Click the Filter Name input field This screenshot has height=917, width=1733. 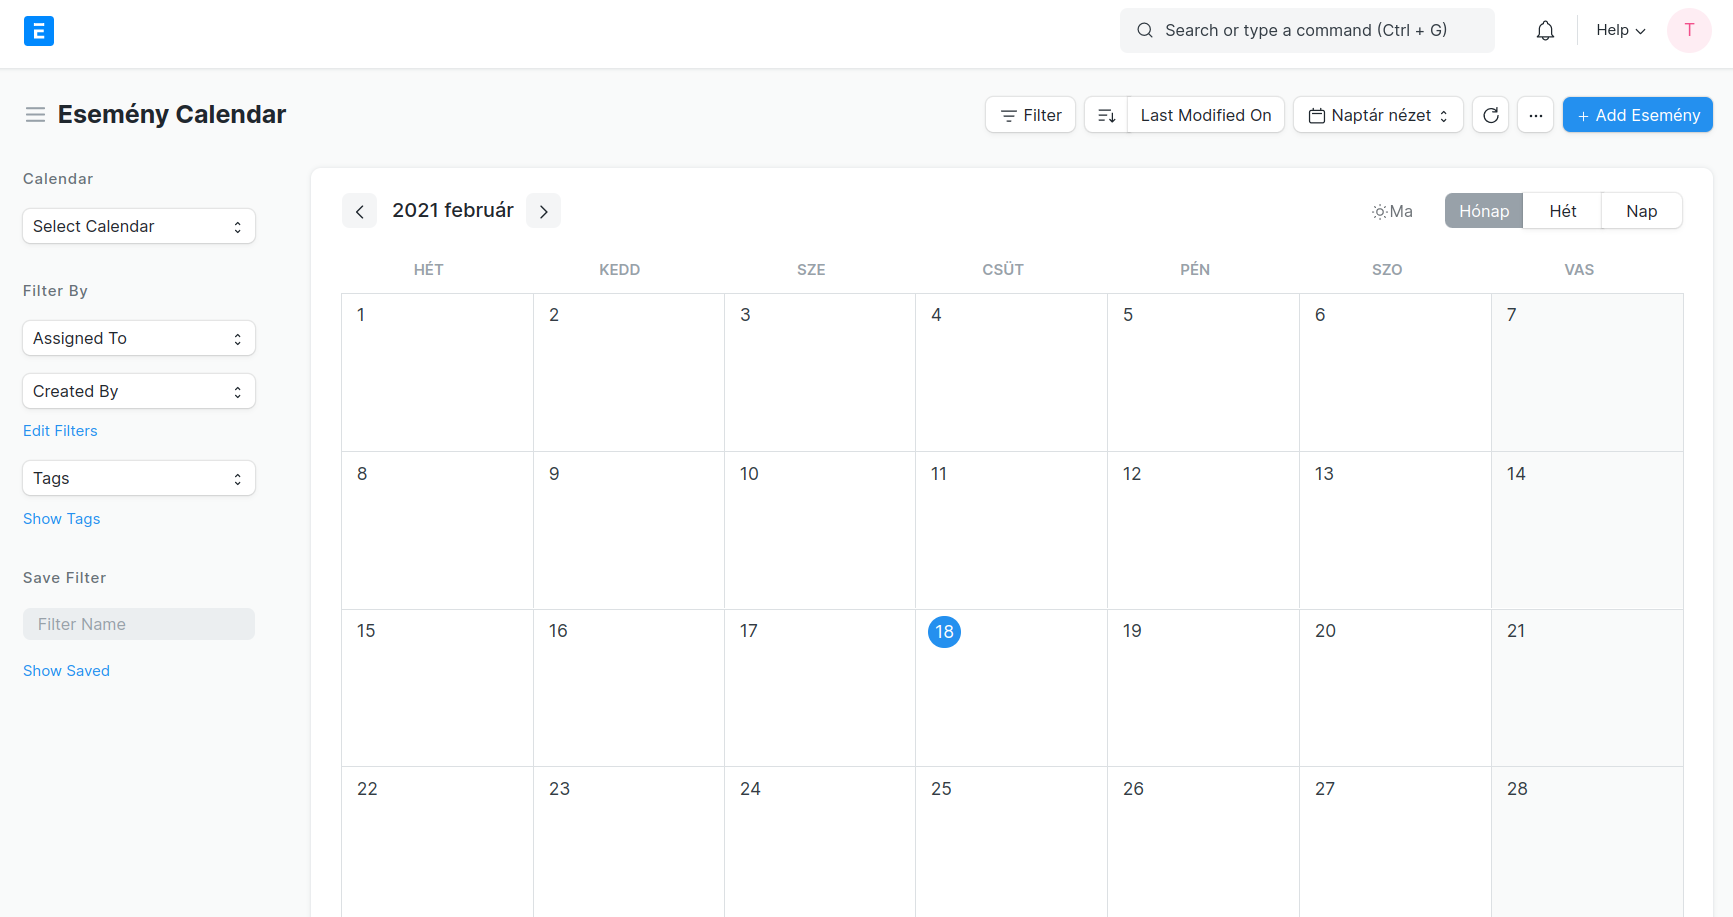coord(138,624)
